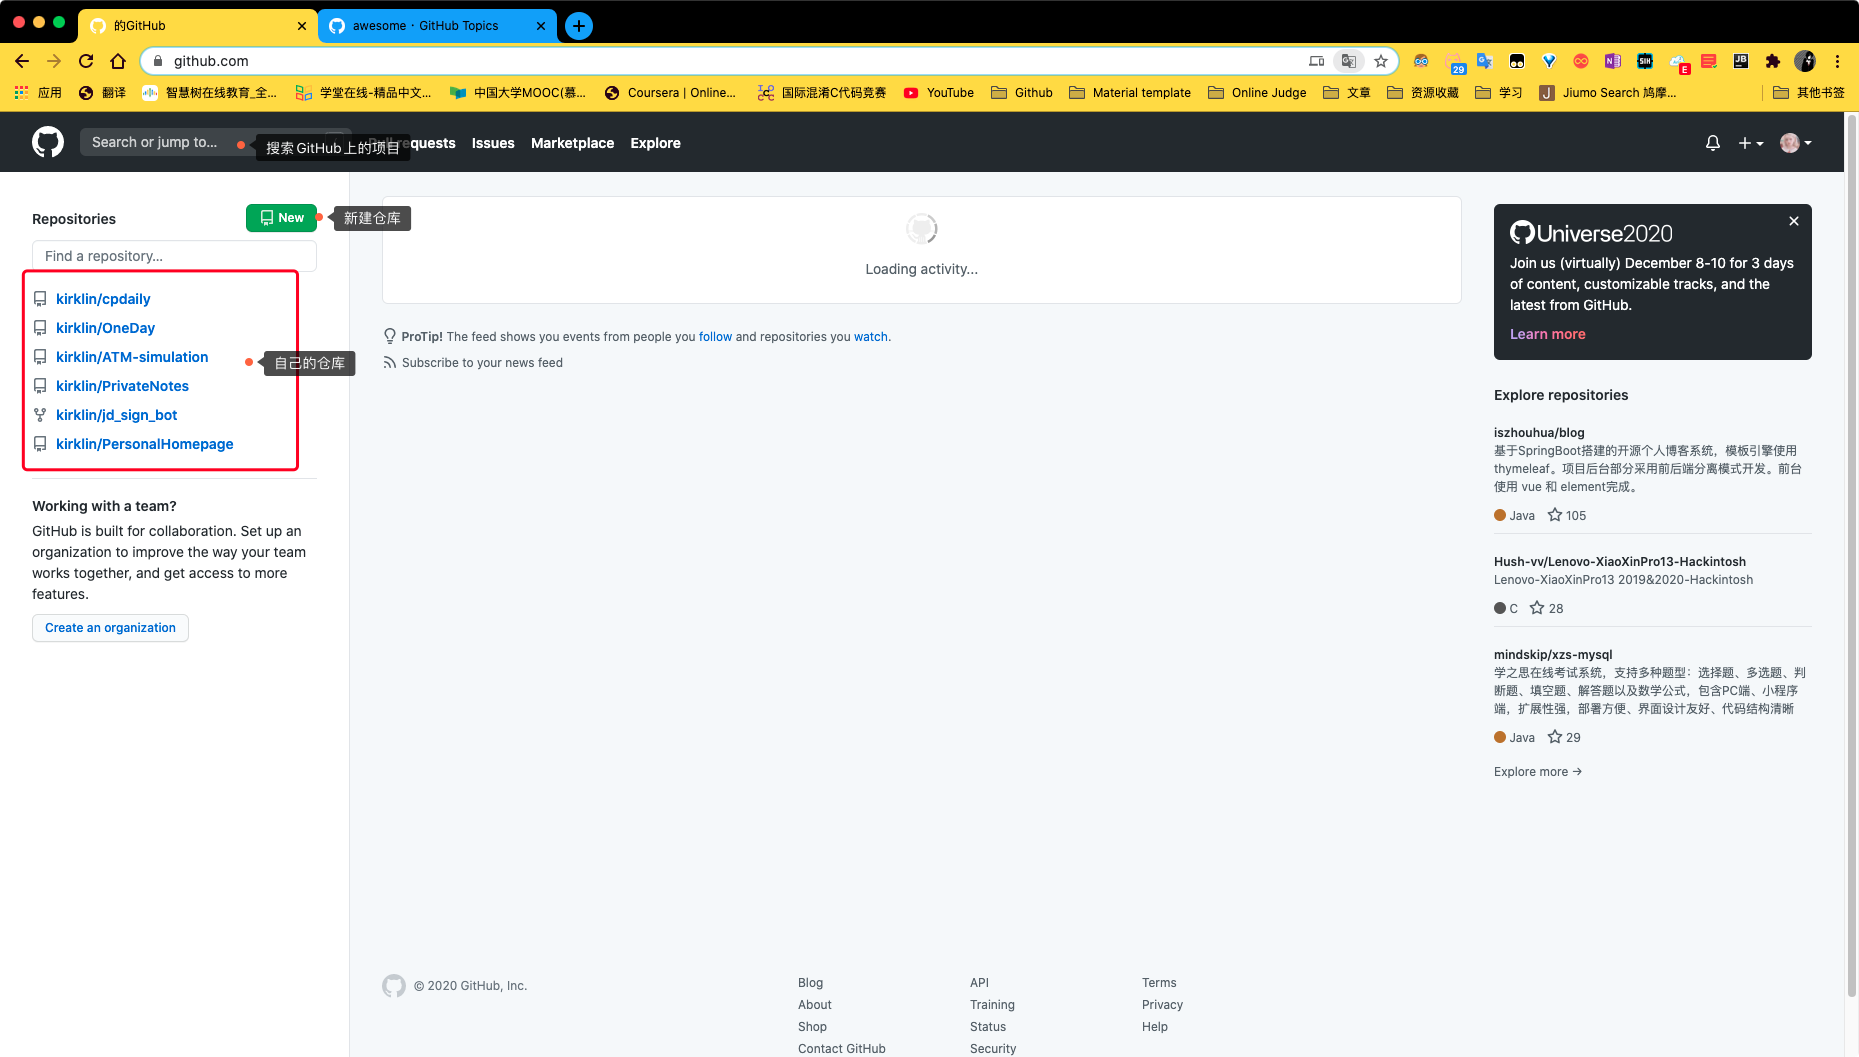Screen dimensions: 1859x1057
Task: Open kirklin/PrivateNotes repository
Action: pyautogui.click(x=122, y=386)
